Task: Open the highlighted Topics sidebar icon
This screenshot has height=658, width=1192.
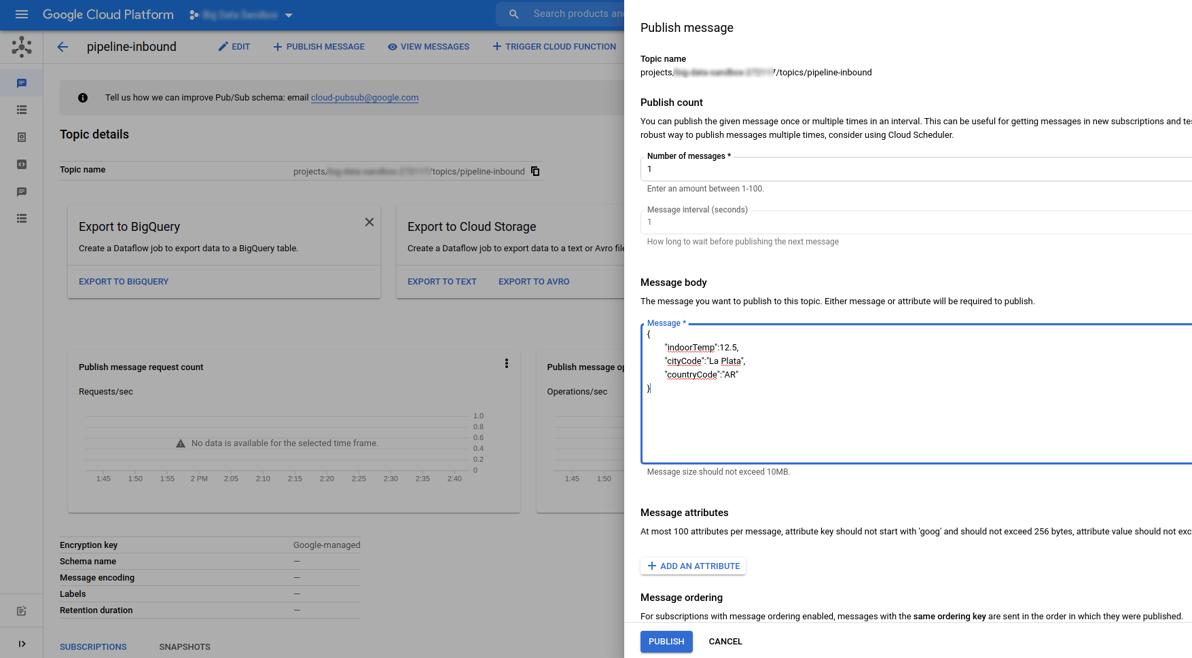Action: pyautogui.click(x=21, y=84)
